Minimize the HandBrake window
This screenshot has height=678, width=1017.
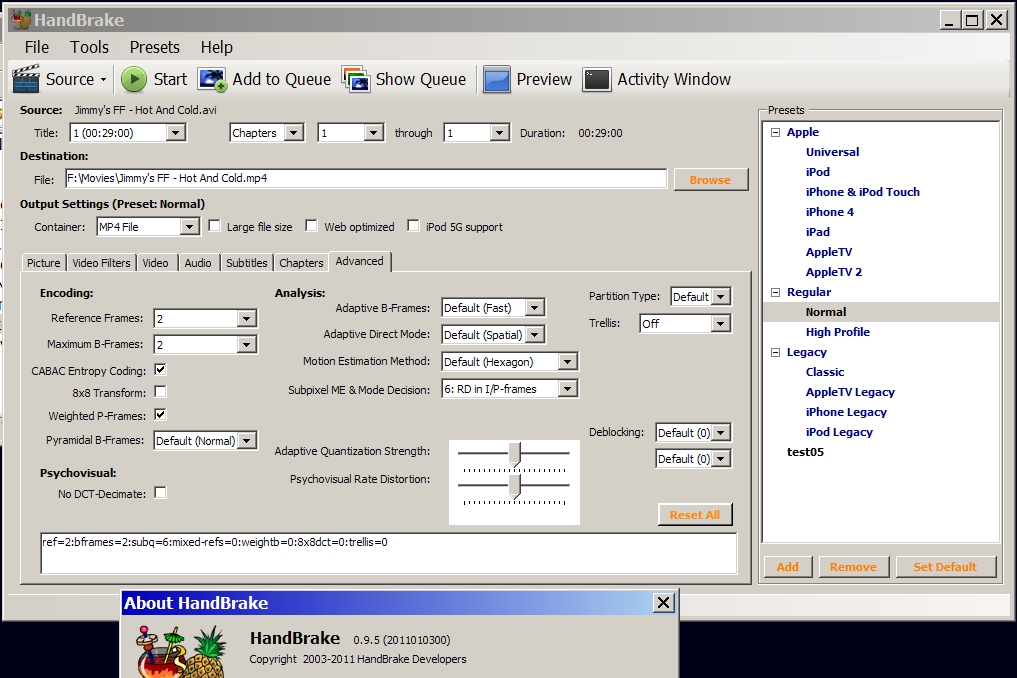pos(950,20)
